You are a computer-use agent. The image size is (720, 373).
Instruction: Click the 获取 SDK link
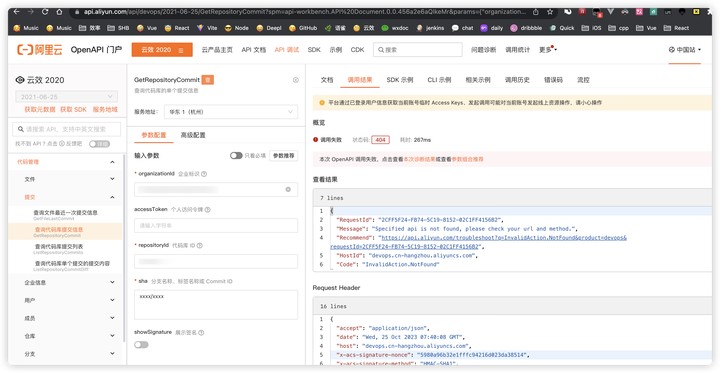pos(73,110)
